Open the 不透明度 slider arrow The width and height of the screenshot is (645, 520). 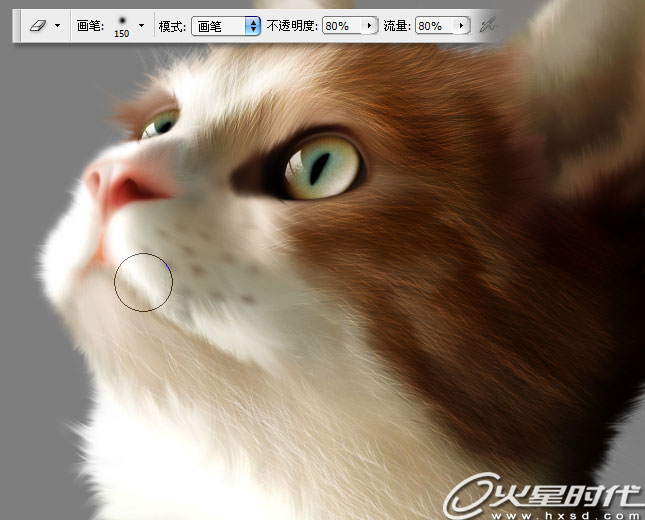[x=370, y=26]
